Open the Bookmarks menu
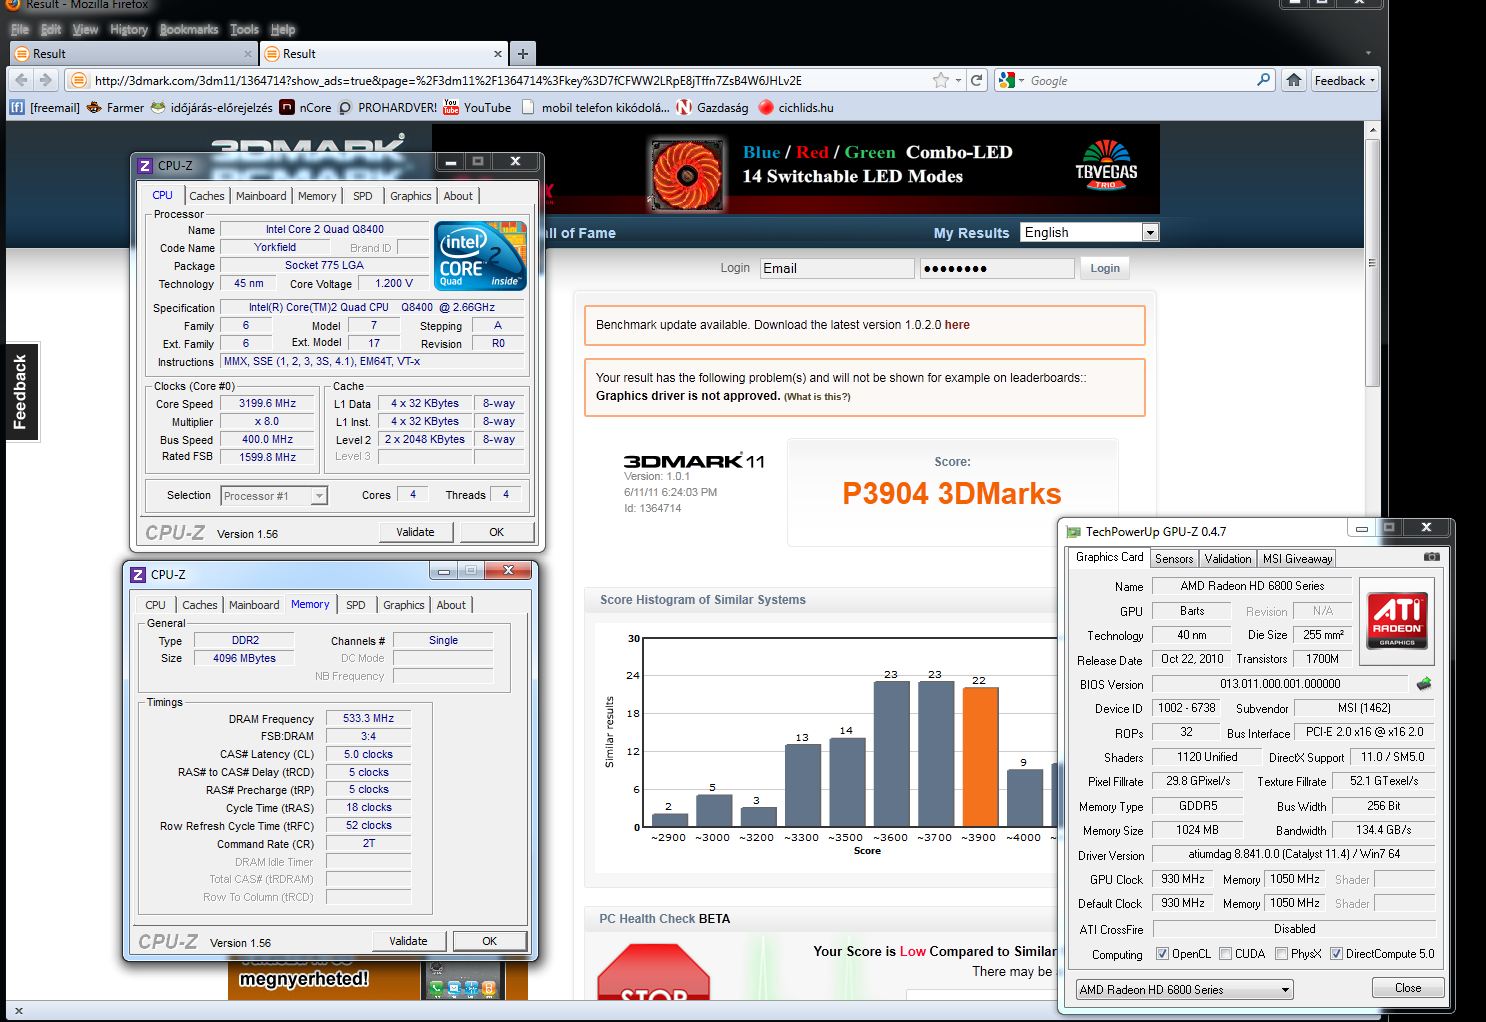The height and width of the screenshot is (1022, 1486). coord(188,29)
